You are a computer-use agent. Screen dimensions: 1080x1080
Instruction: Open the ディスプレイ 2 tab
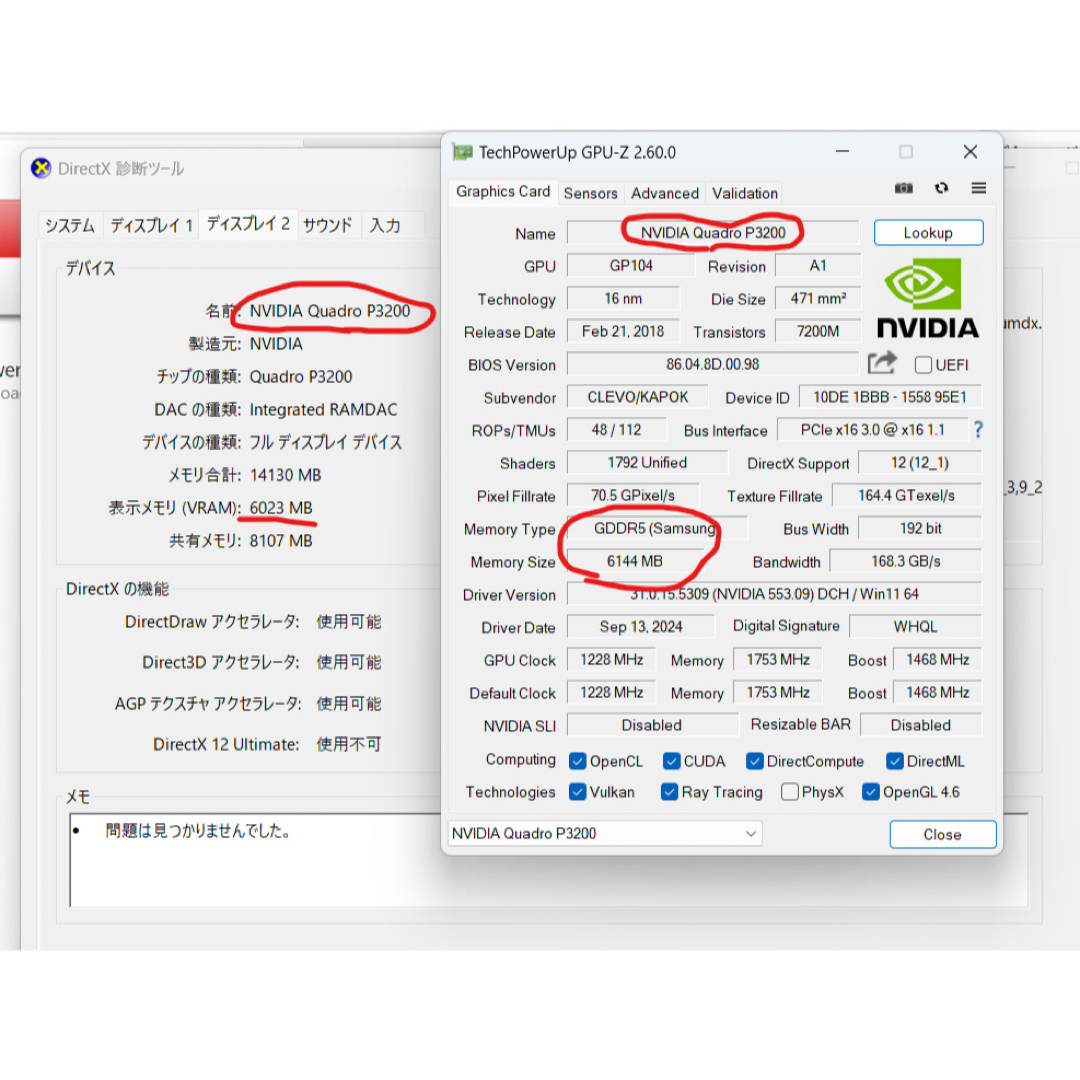click(248, 224)
